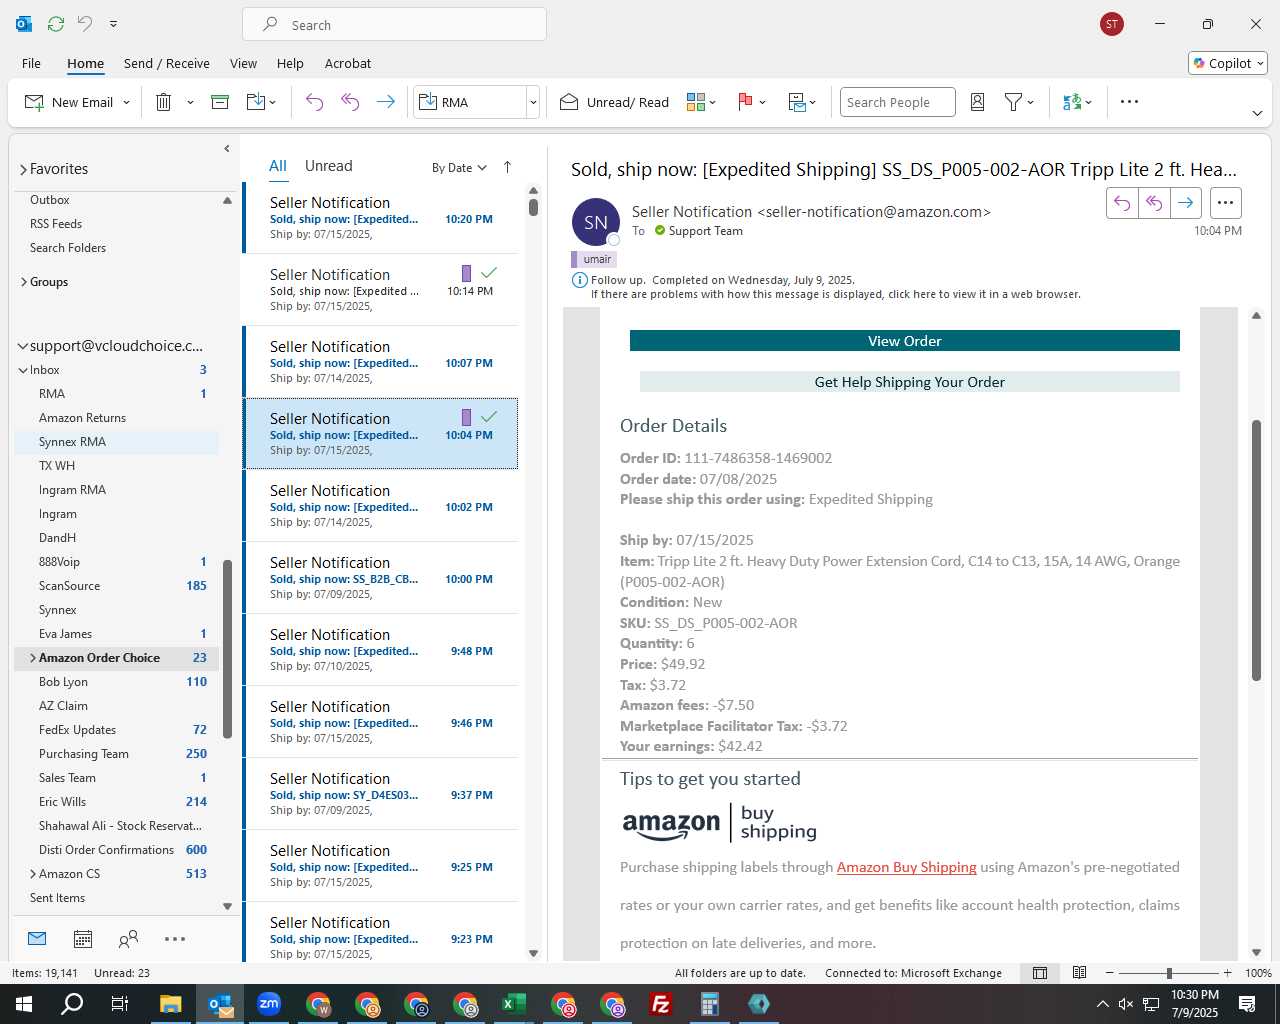The width and height of the screenshot is (1280, 1024).
Task: Click the Delete trash icon
Action: (x=164, y=102)
